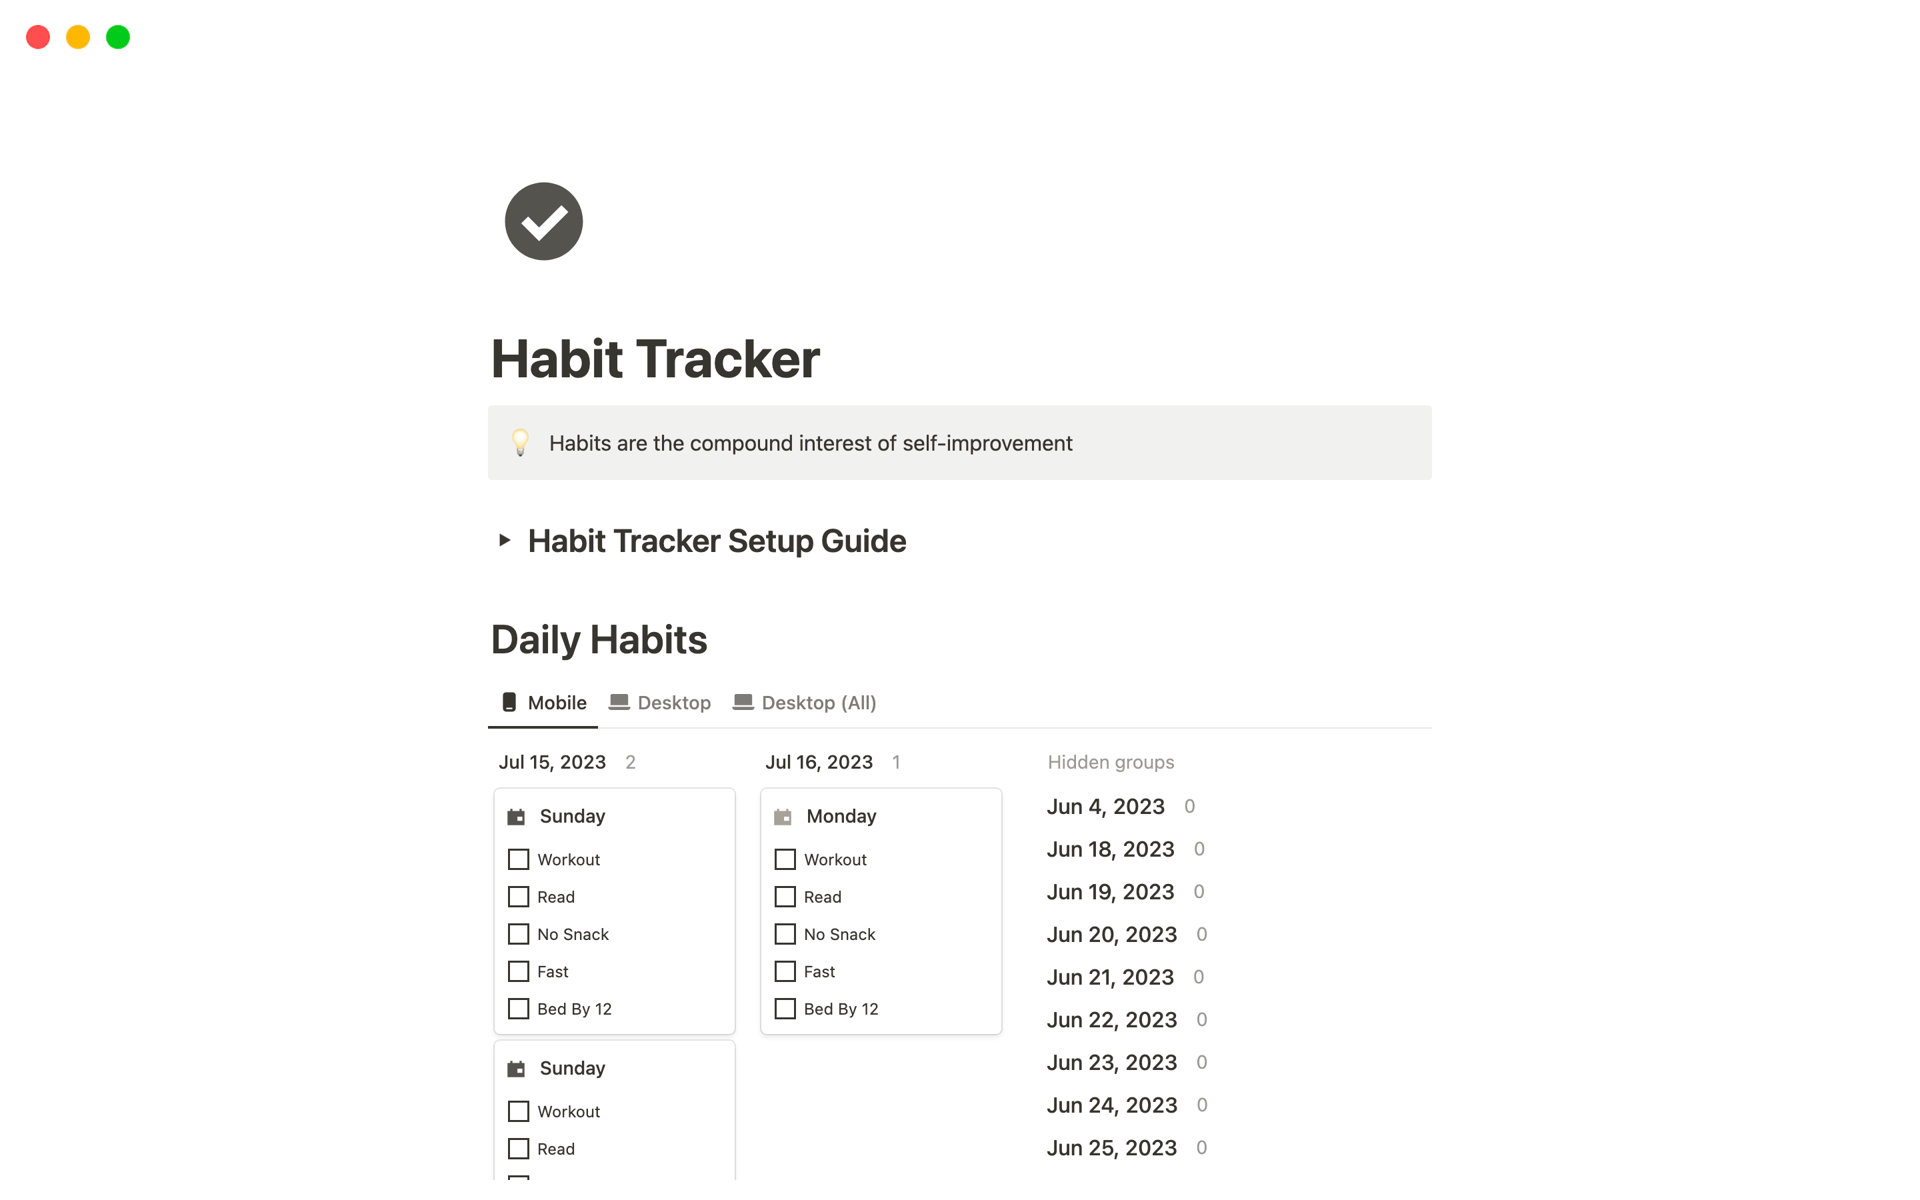Toggle the Read checkbox for Monday

point(784,896)
